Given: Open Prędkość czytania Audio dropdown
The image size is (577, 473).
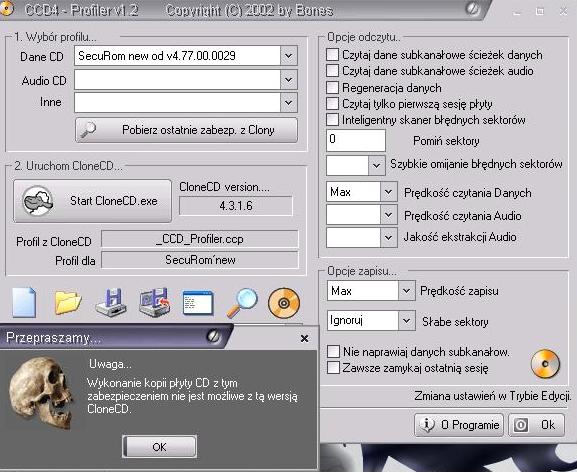Looking at the screenshot, I should tap(388, 215).
